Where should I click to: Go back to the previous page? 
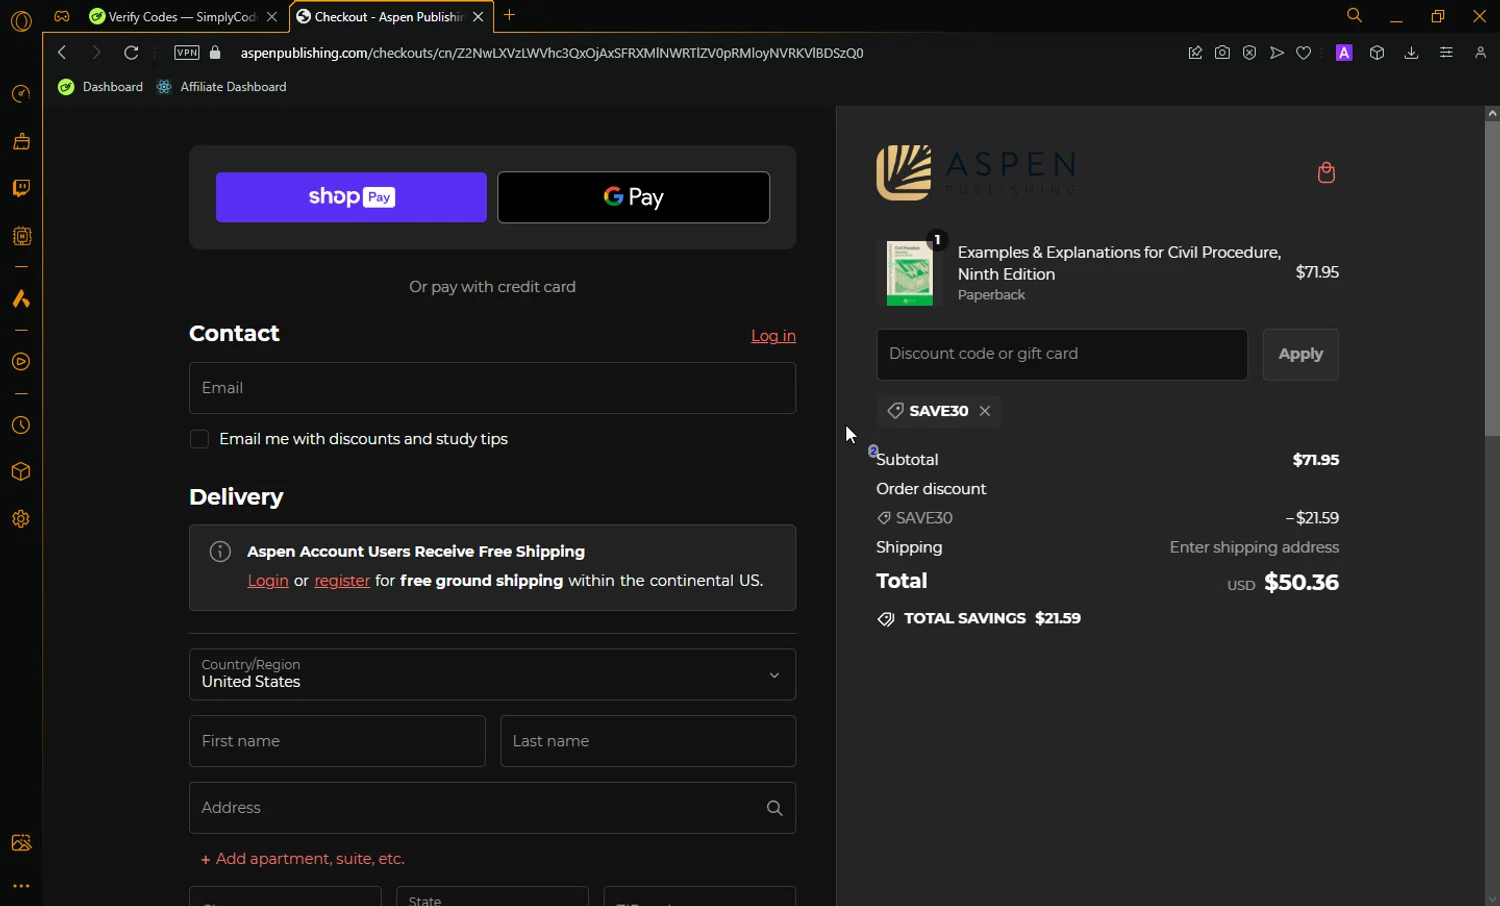point(62,53)
